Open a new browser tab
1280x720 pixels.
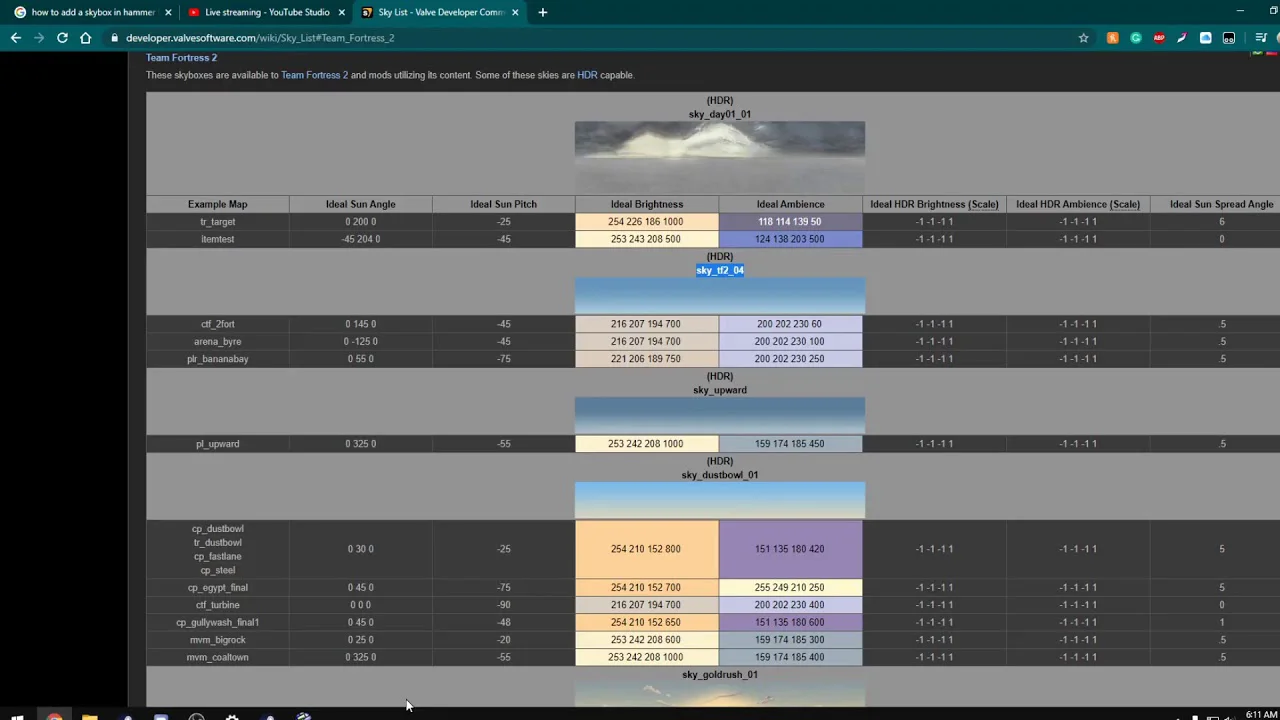click(x=542, y=12)
